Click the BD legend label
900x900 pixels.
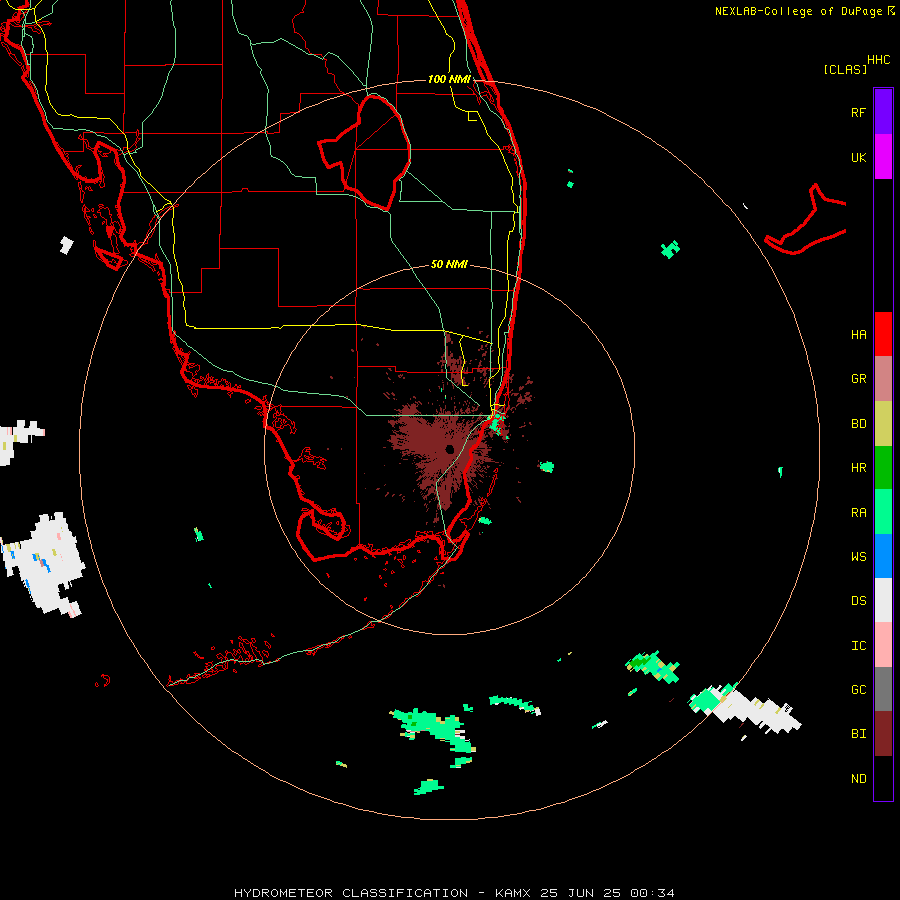point(858,424)
